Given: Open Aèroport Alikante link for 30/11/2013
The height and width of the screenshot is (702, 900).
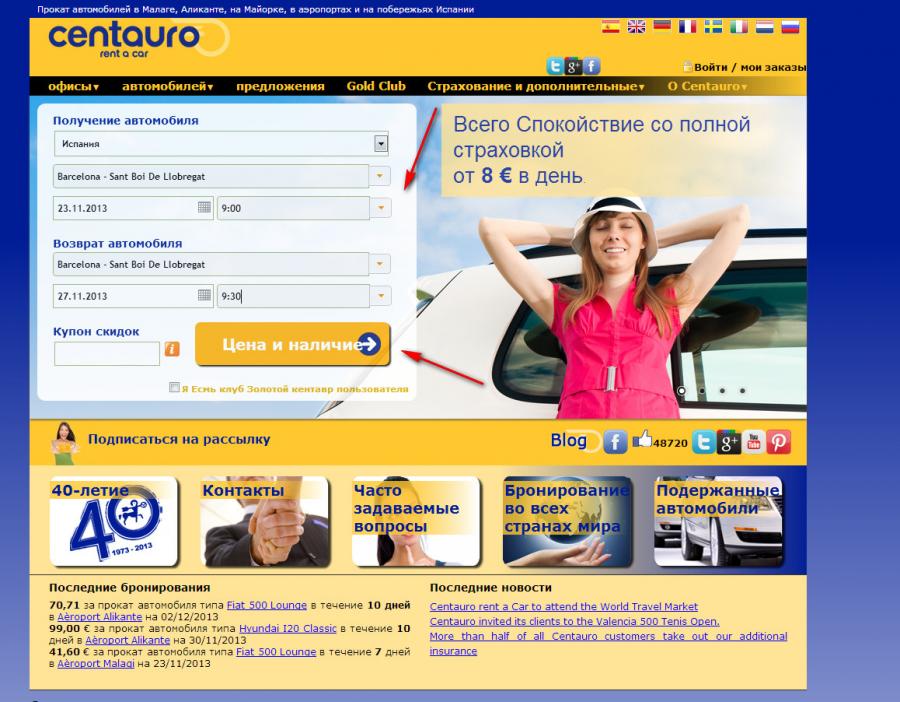Looking at the screenshot, I should pos(127,640).
